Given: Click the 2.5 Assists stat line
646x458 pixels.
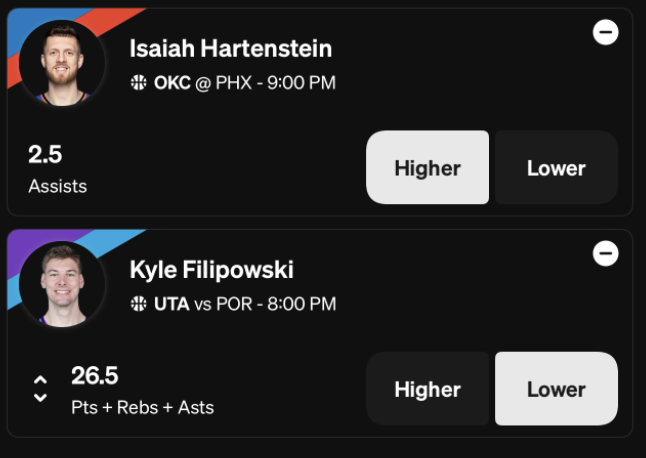Looking at the screenshot, I should pos(58,169).
